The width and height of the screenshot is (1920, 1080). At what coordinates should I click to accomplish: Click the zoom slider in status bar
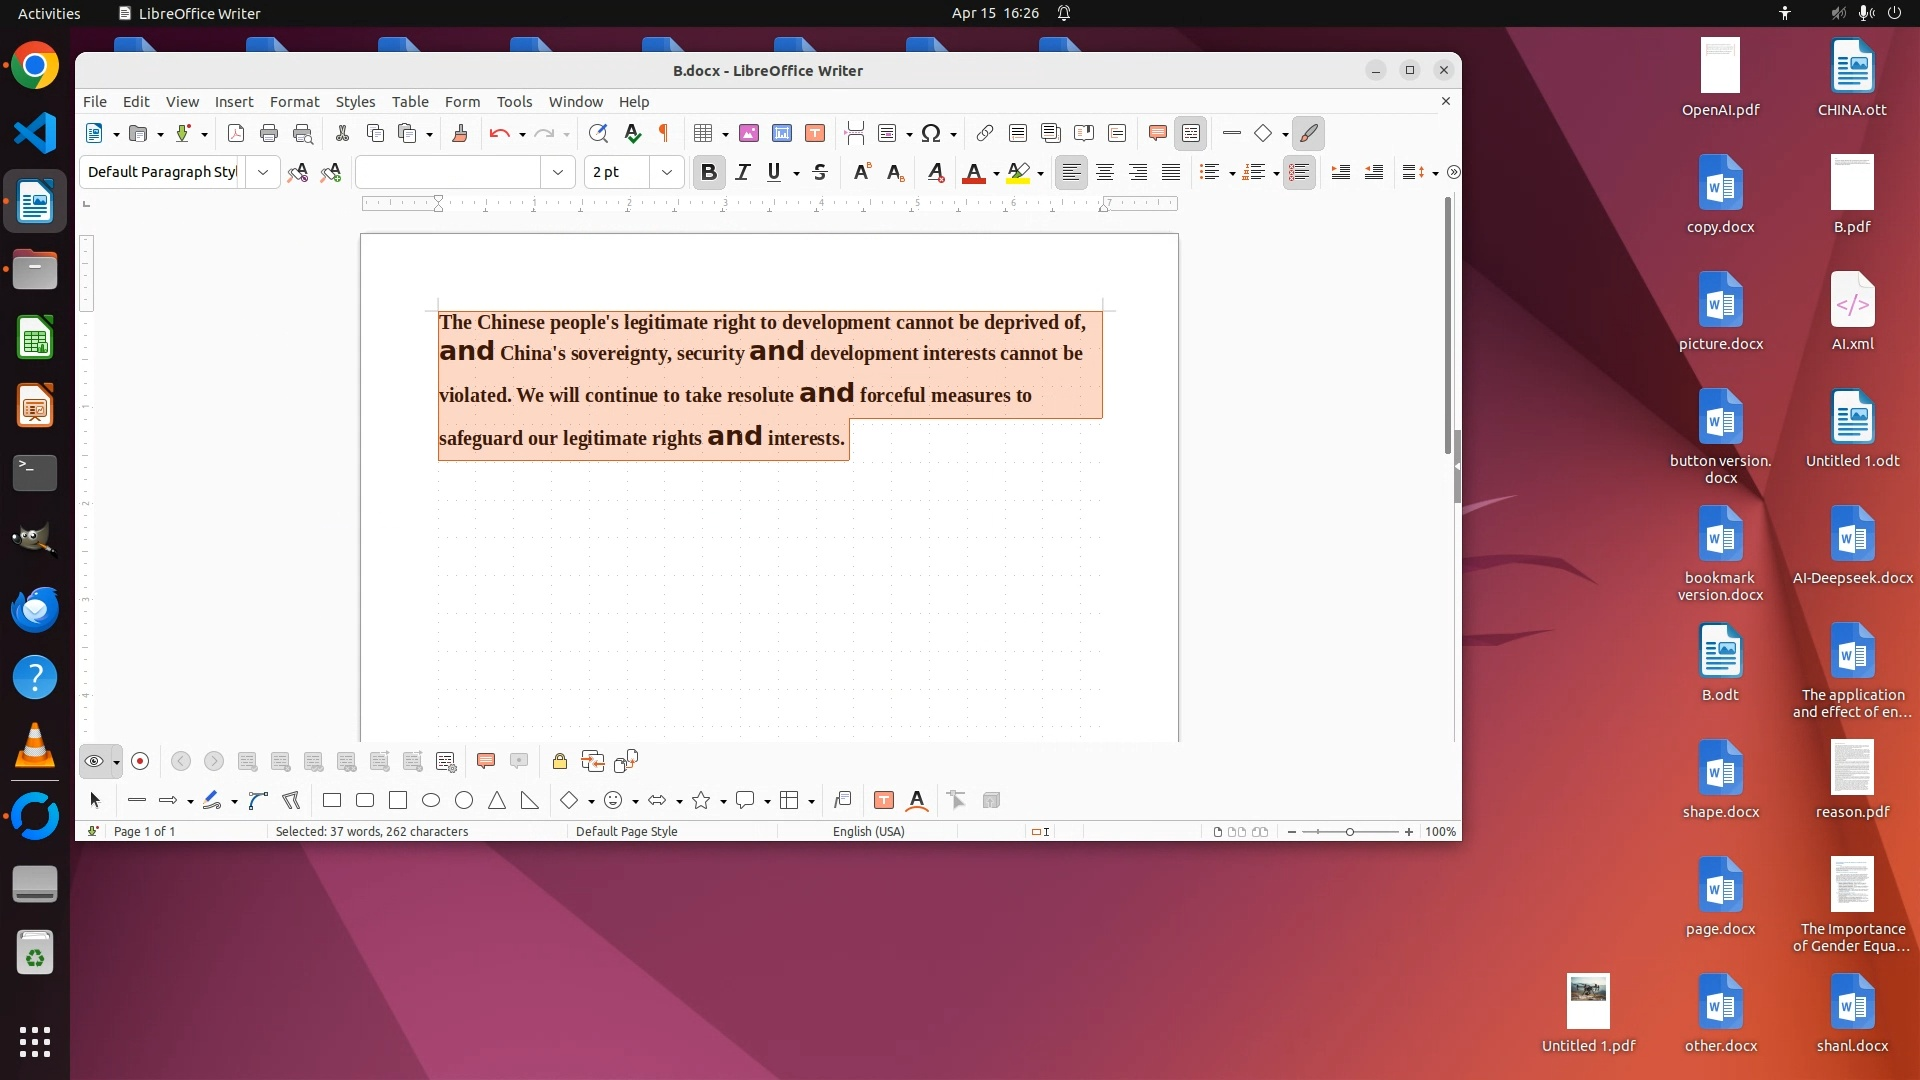click(1349, 832)
